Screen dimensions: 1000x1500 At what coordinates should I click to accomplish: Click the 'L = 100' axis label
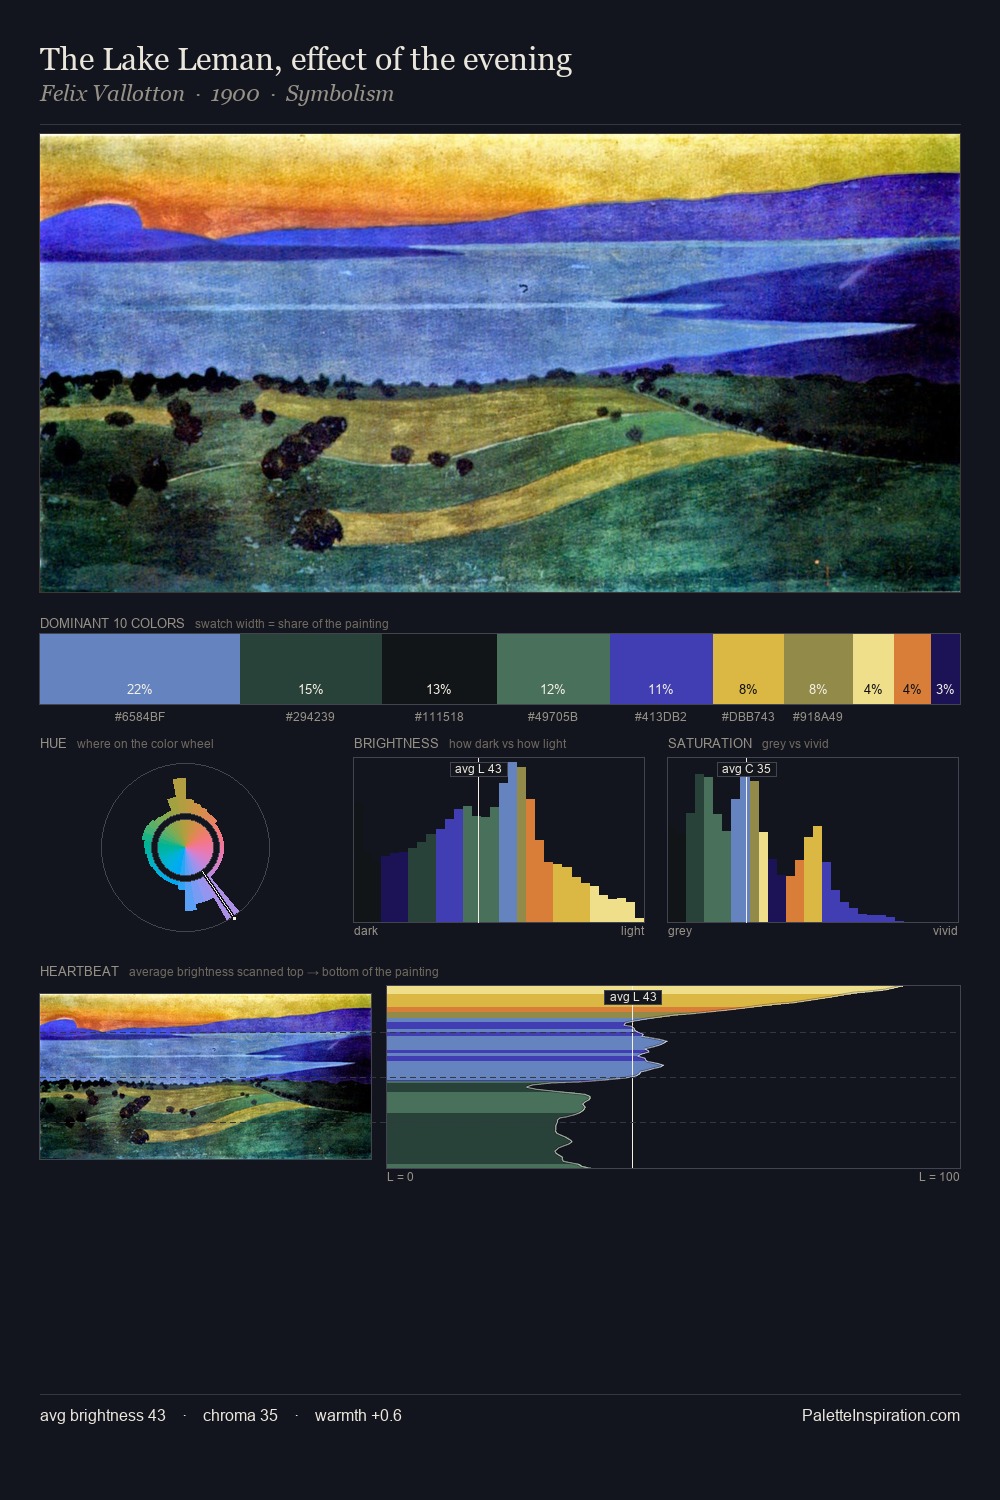pyautogui.click(x=939, y=1177)
